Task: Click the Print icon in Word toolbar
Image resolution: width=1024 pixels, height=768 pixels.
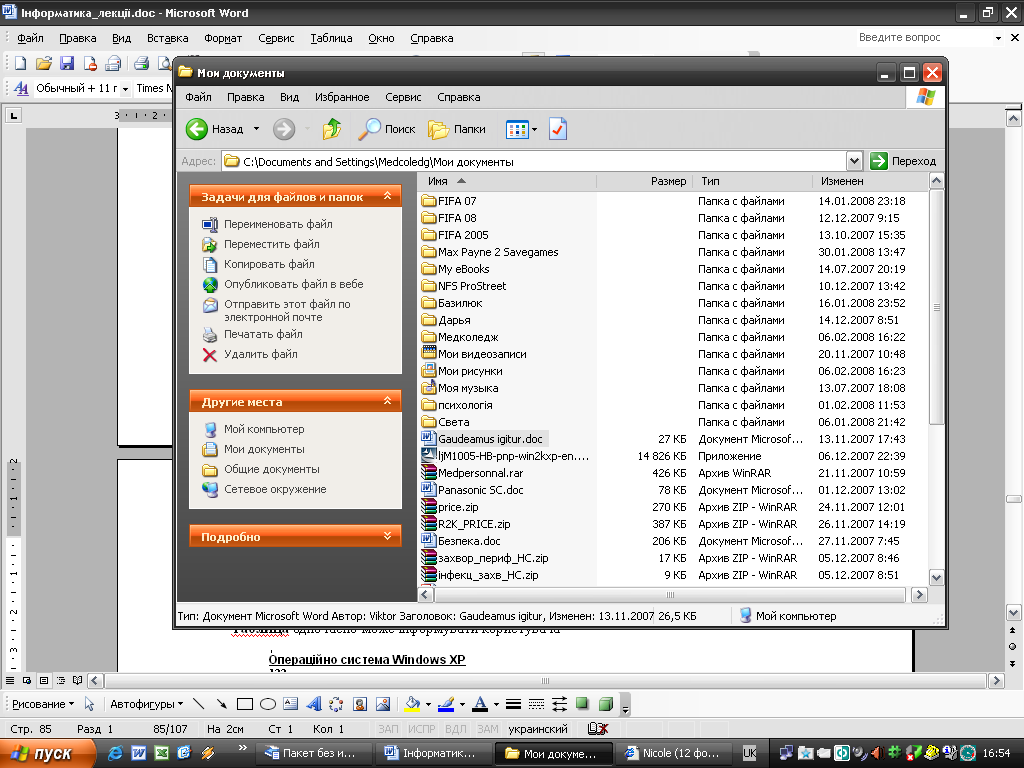Action: click(141, 63)
